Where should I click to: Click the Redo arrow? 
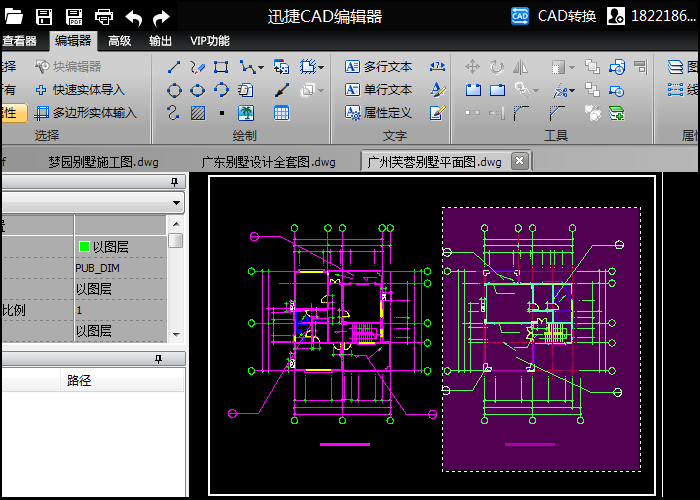(x=161, y=17)
